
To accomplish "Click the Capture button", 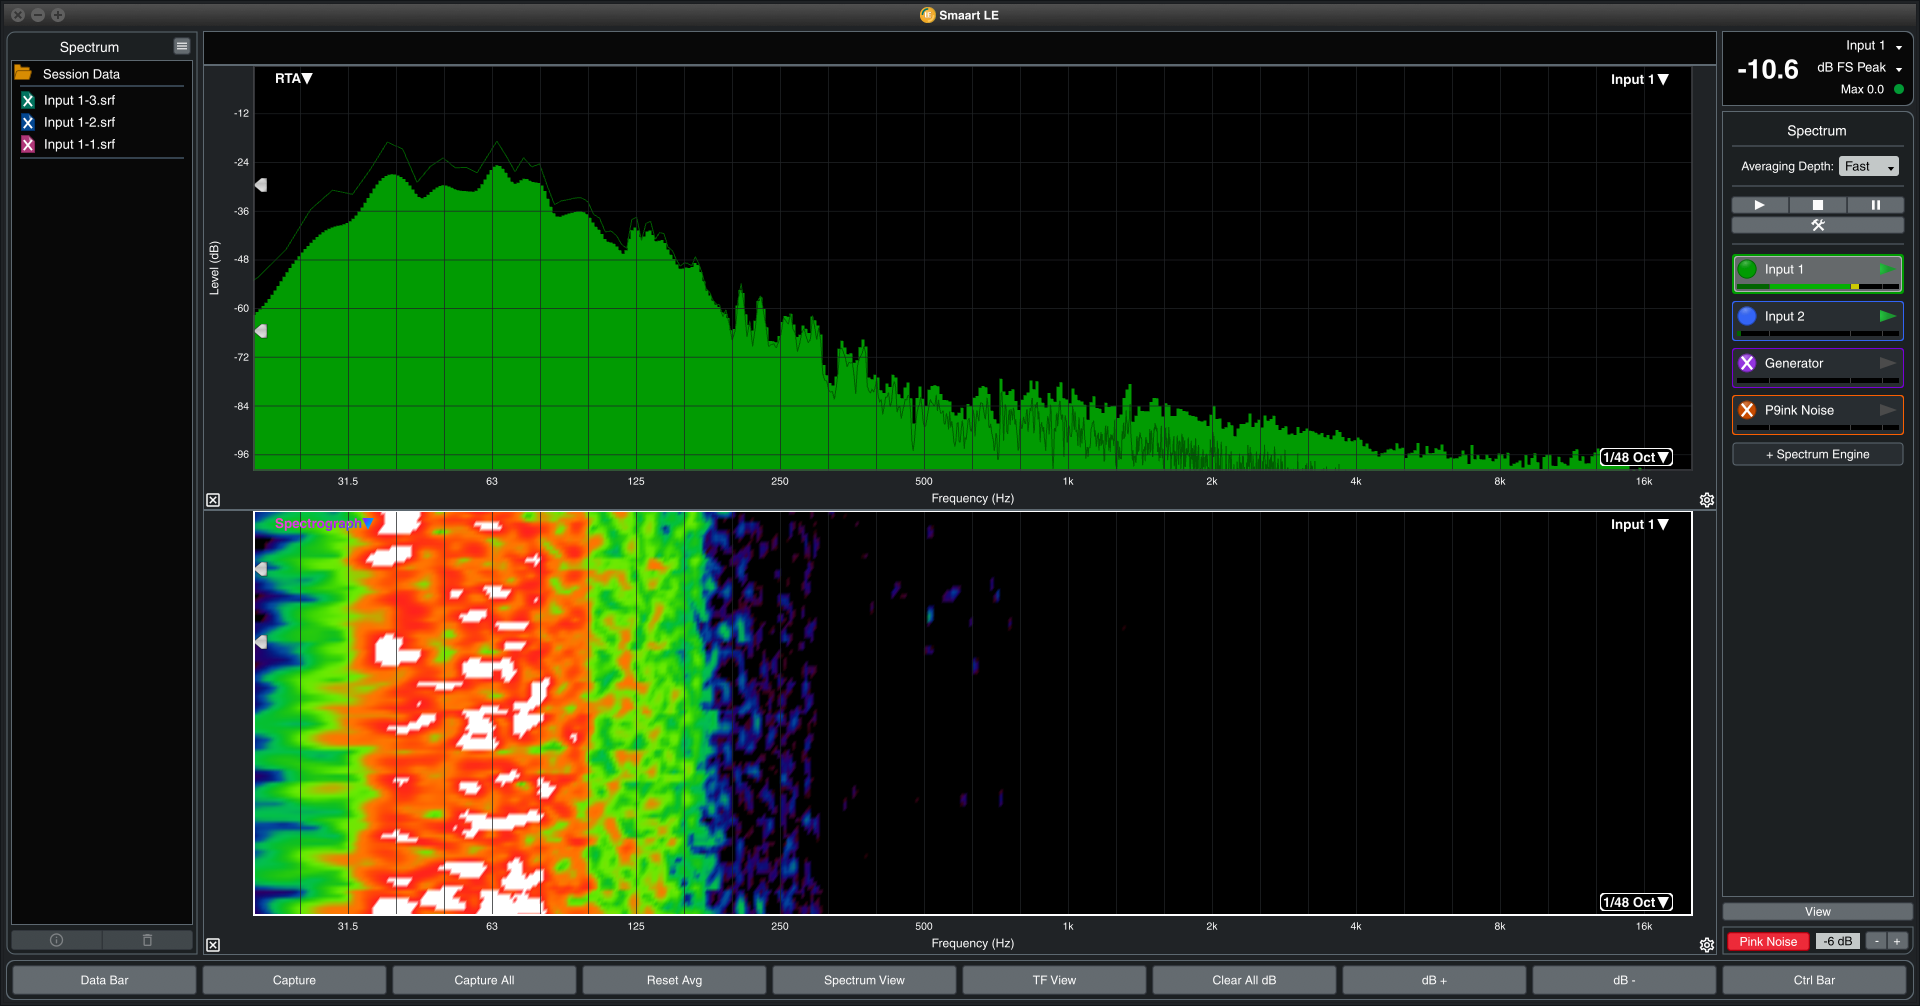I will [294, 980].
